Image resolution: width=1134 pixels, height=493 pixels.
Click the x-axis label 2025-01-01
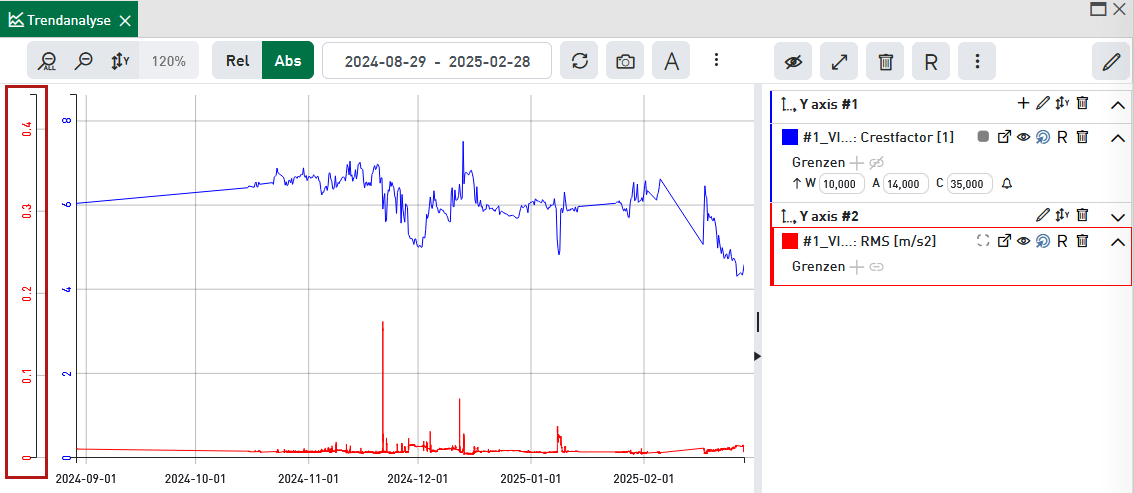pyautogui.click(x=531, y=479)
